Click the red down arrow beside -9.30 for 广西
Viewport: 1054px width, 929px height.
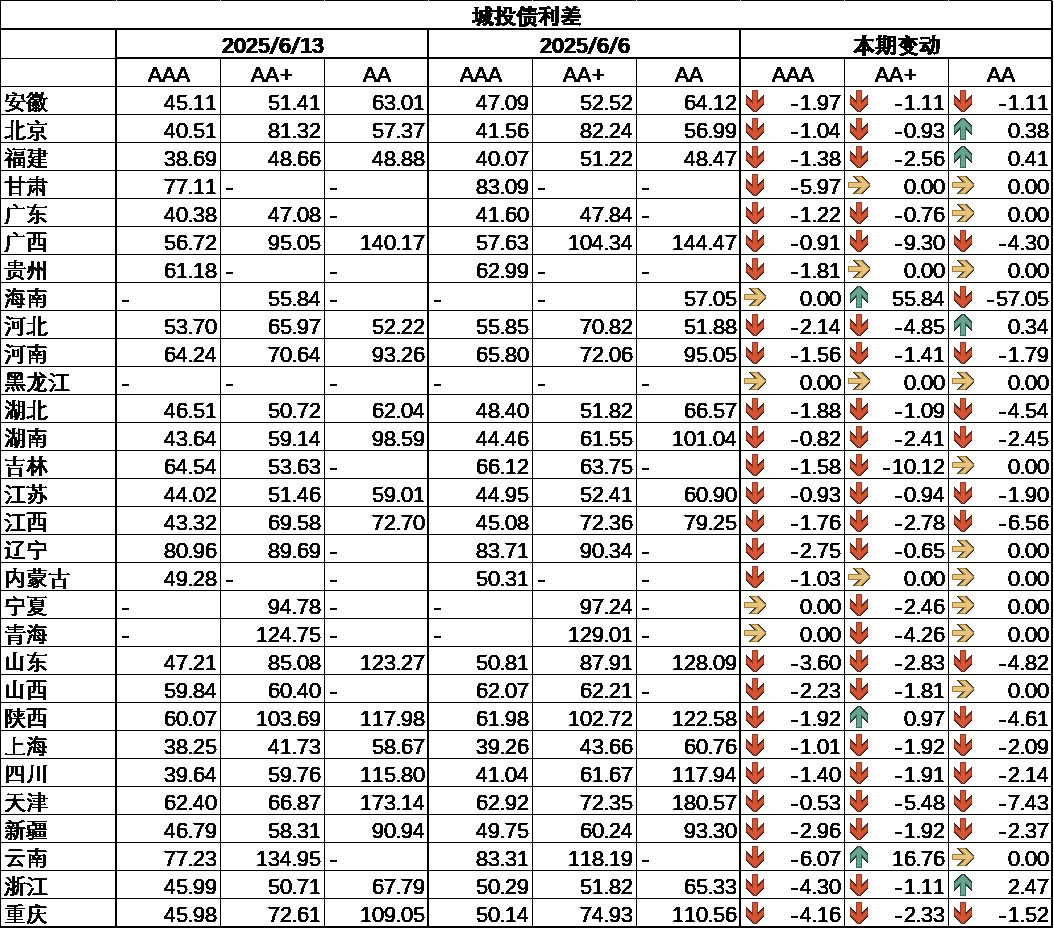(859, 242)
